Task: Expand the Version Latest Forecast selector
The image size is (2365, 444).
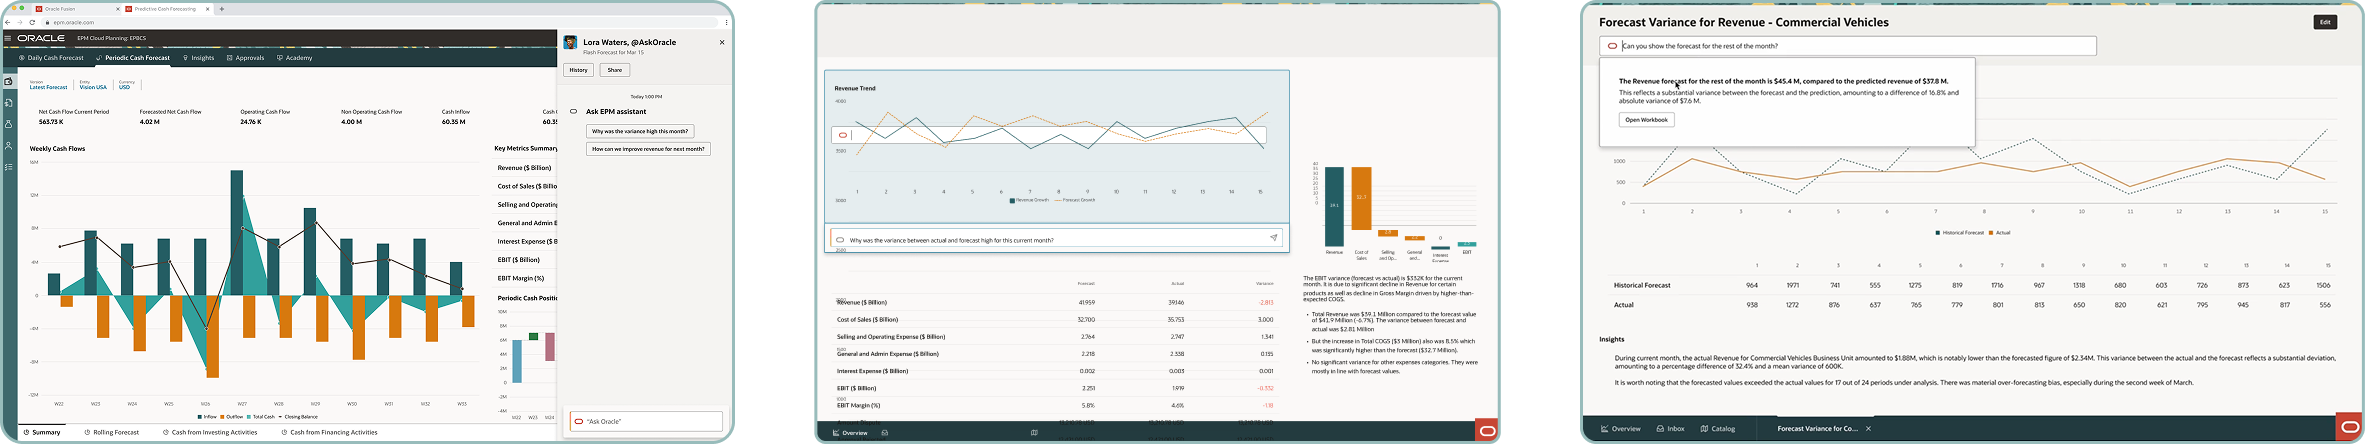Action: click(48, 87)
